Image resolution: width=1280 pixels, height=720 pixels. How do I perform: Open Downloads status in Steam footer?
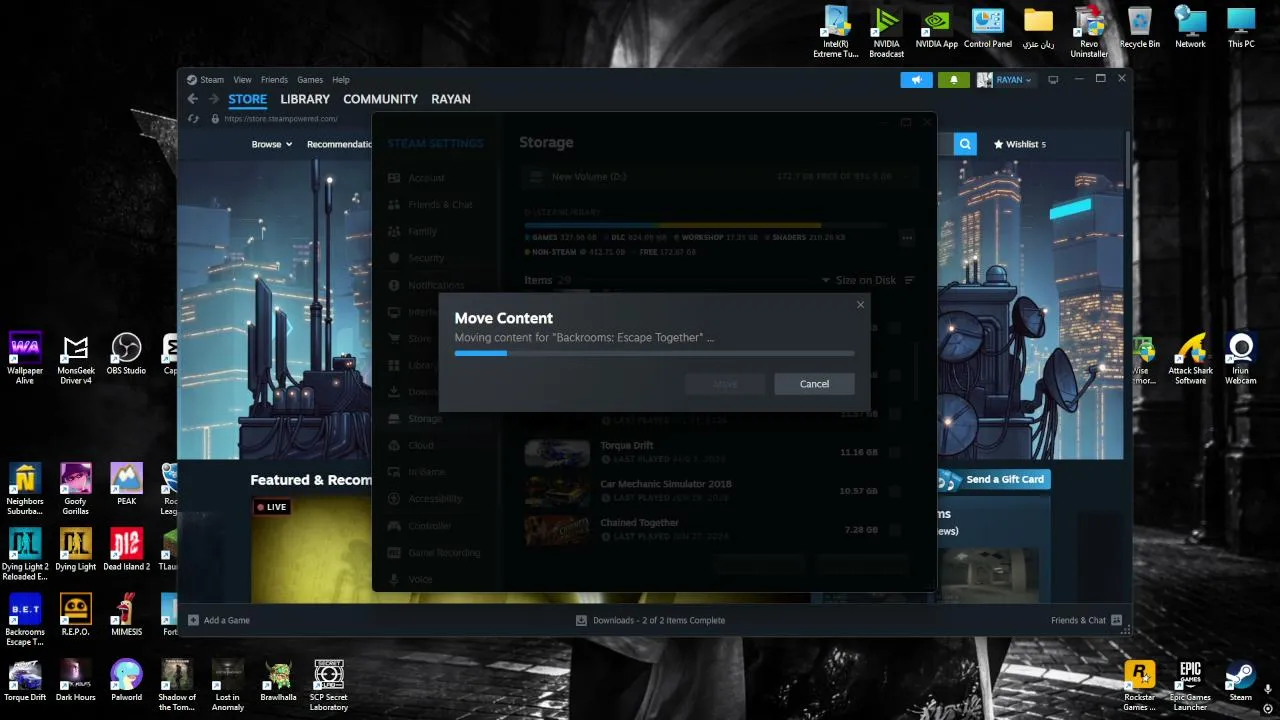(650, 620)
